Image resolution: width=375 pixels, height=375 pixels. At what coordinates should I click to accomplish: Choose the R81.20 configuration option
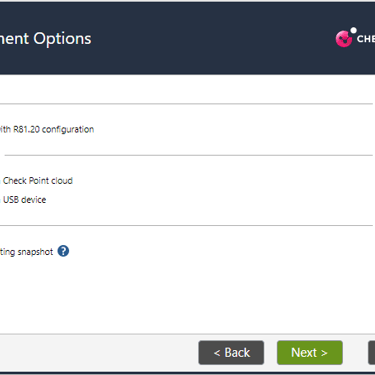(47, 129)
